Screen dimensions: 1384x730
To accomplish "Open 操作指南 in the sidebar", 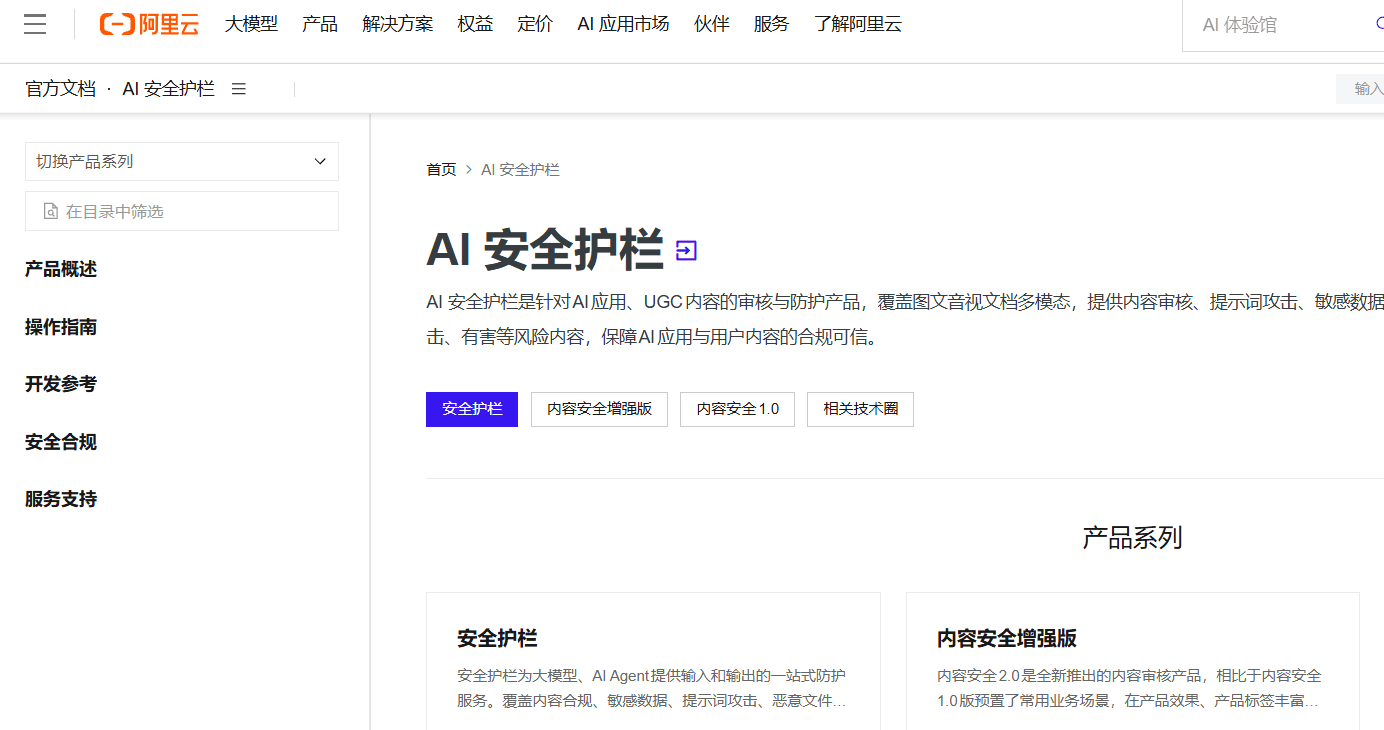I will (61, 327).
